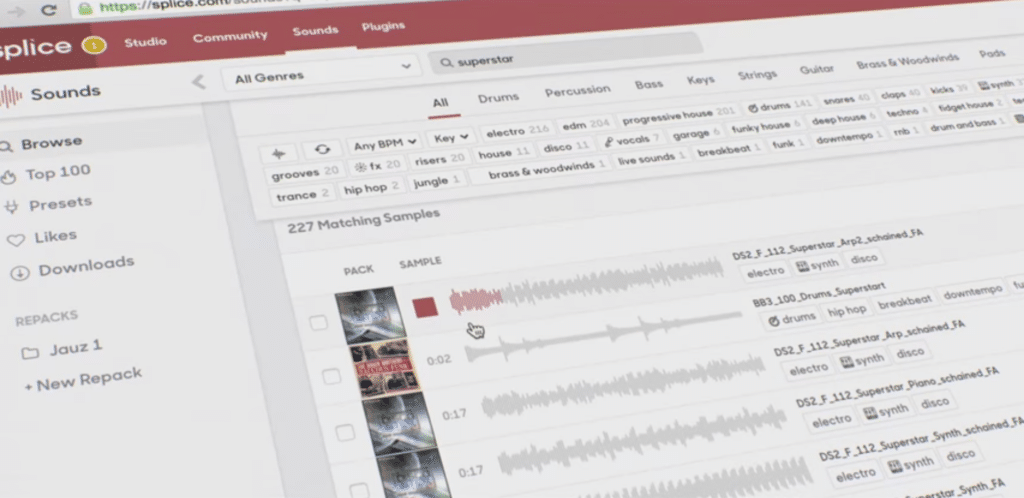
Task: Switch to the Percussion tab
Action: (578, 91)
